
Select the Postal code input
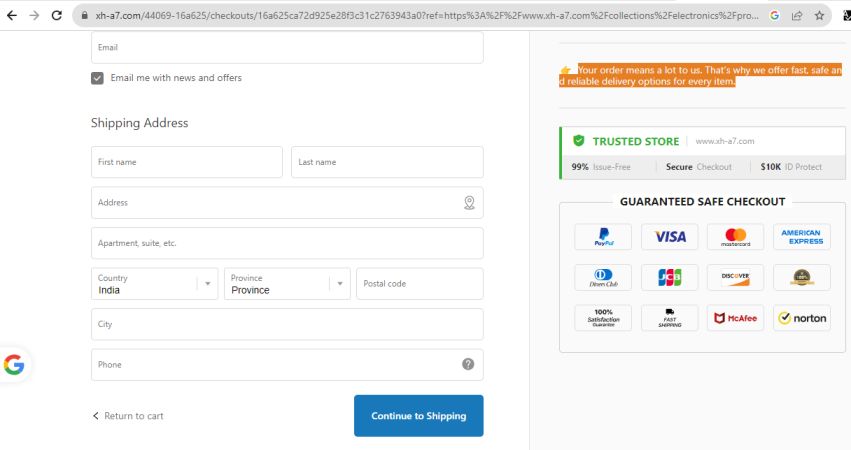pos(419,284)
